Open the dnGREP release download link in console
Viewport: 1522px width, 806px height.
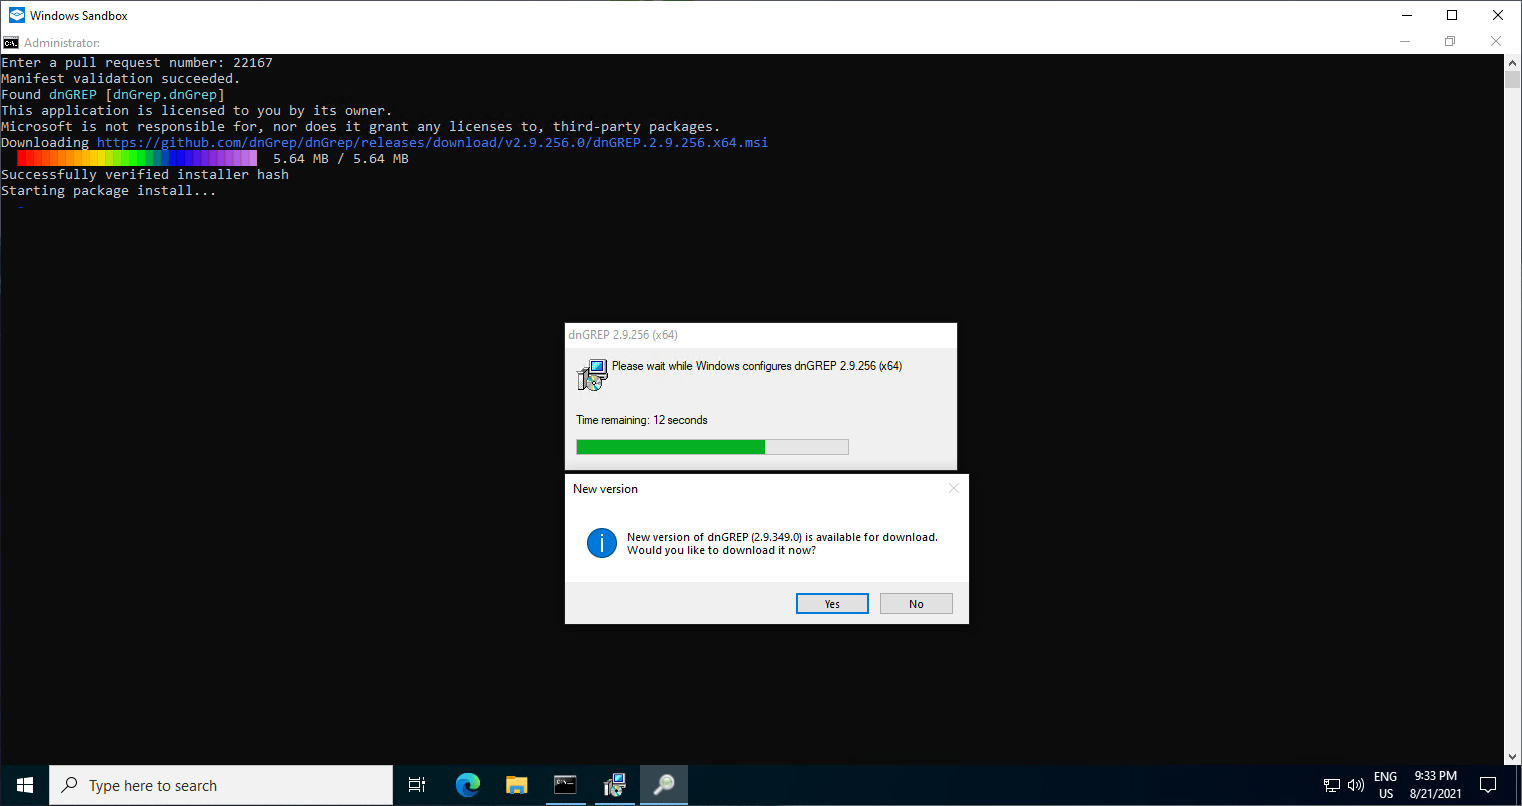click(430, 142)
